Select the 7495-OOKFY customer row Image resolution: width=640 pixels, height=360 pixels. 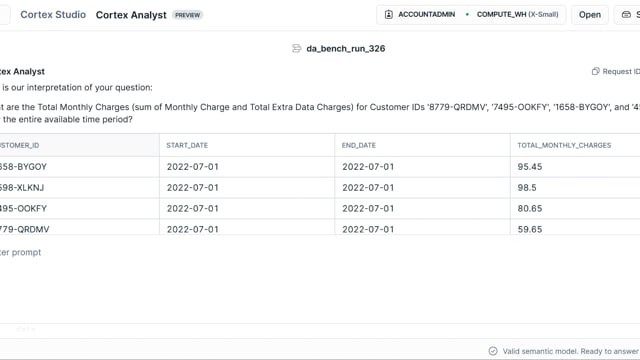(320, 209)
